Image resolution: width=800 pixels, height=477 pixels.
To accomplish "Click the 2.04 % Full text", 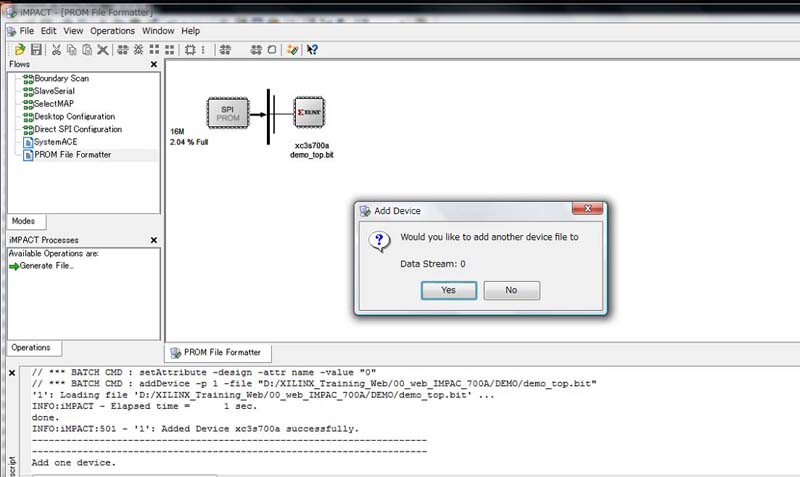I will click(x=189, y=142).
